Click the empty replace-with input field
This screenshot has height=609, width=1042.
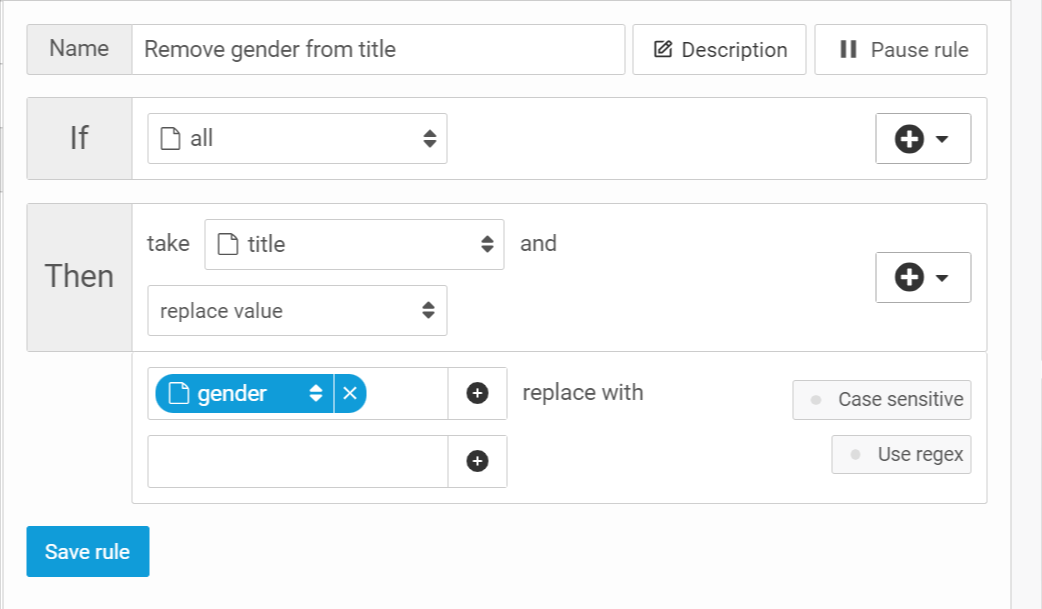[x=297, y=461]
